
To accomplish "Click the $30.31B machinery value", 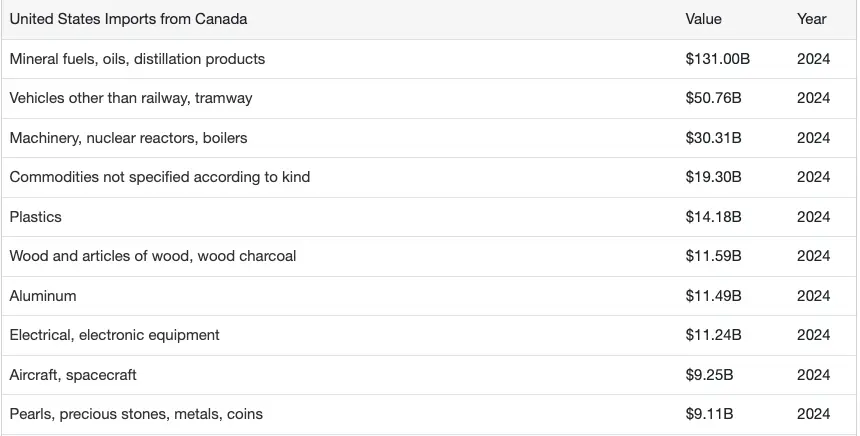I will point(713,138).
